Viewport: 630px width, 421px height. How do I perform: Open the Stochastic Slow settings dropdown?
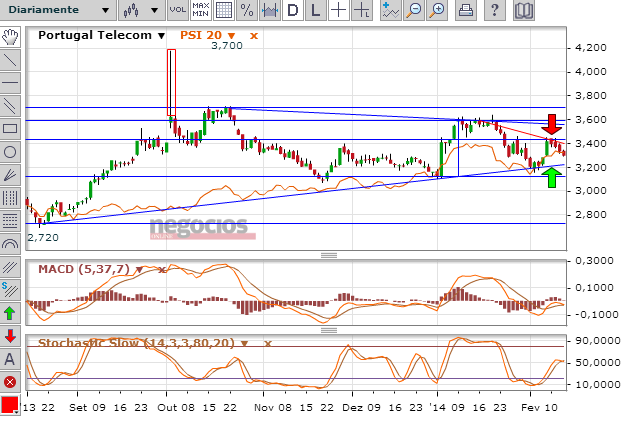tap(244, 343)
